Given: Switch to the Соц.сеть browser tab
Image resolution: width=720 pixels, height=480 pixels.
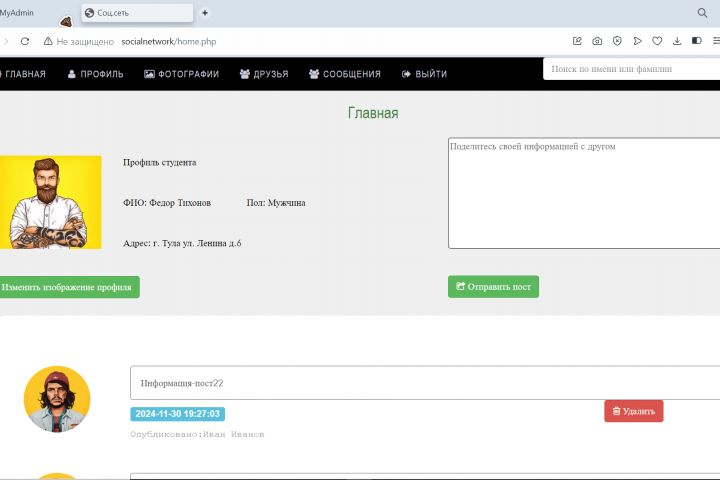Looking at the screenshot, I should click(137, 13).
